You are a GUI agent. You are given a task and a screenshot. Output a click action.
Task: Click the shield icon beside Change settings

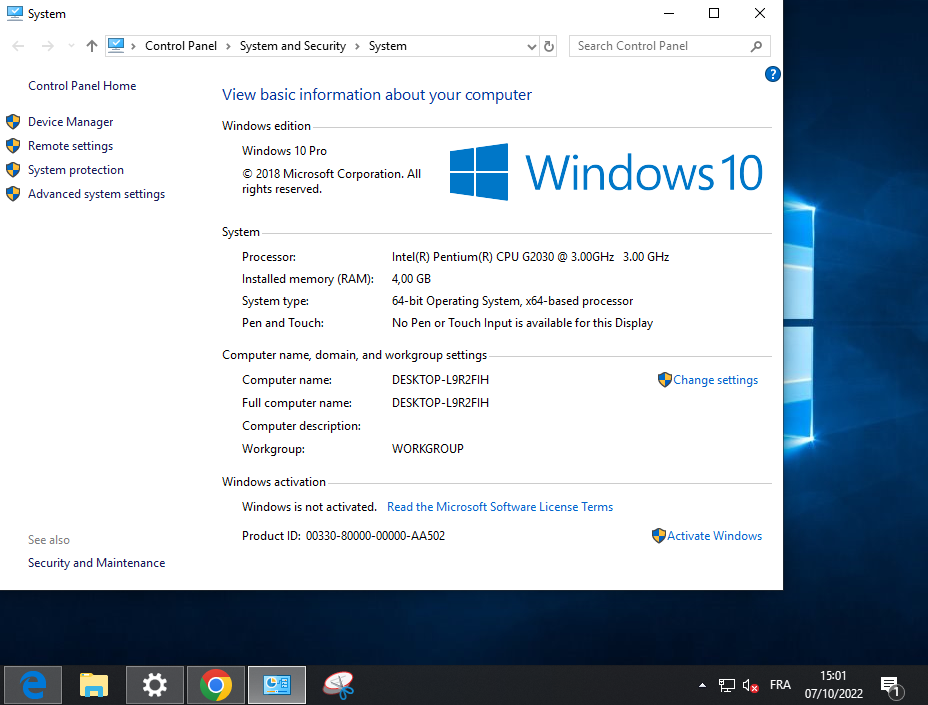[x=665, y=379]
